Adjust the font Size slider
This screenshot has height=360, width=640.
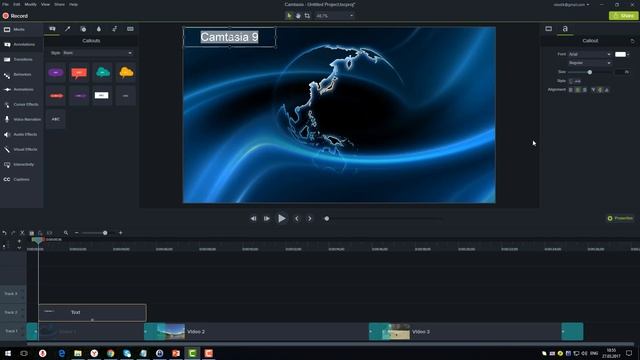pos(590,72)
